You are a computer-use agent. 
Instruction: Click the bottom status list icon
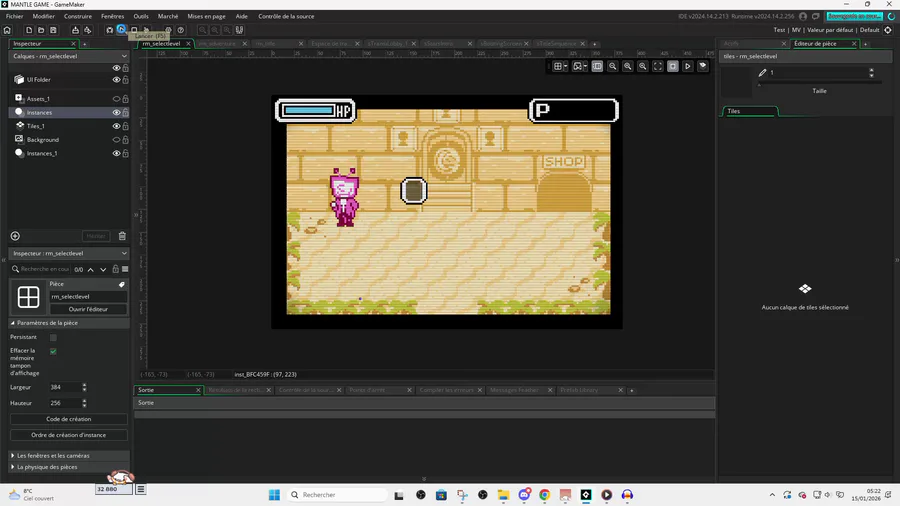(x=141, y=489)
